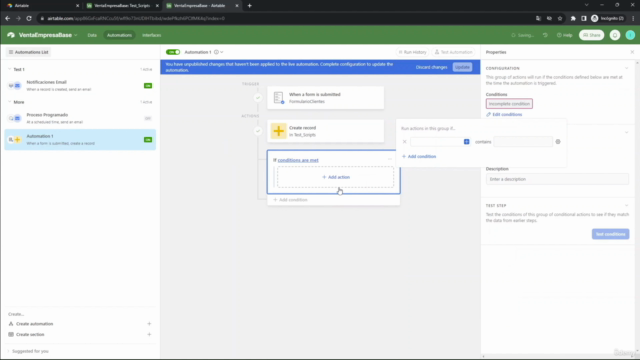Image resolution: width=640 pixels, height=360 pixels.
Task: Open the user account avatar
Action: point(630,35)
